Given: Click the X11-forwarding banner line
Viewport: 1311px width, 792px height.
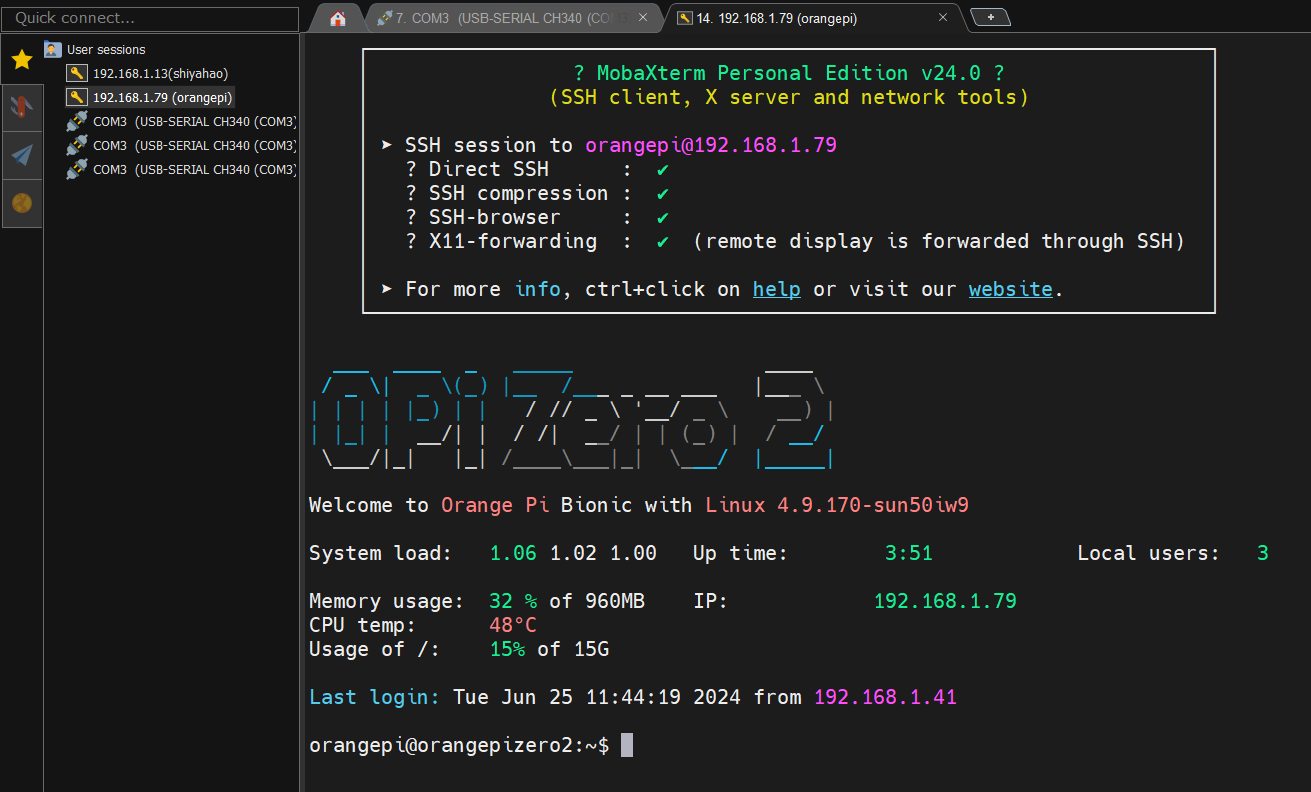Looking at the screenshot, I should (795, 241).
